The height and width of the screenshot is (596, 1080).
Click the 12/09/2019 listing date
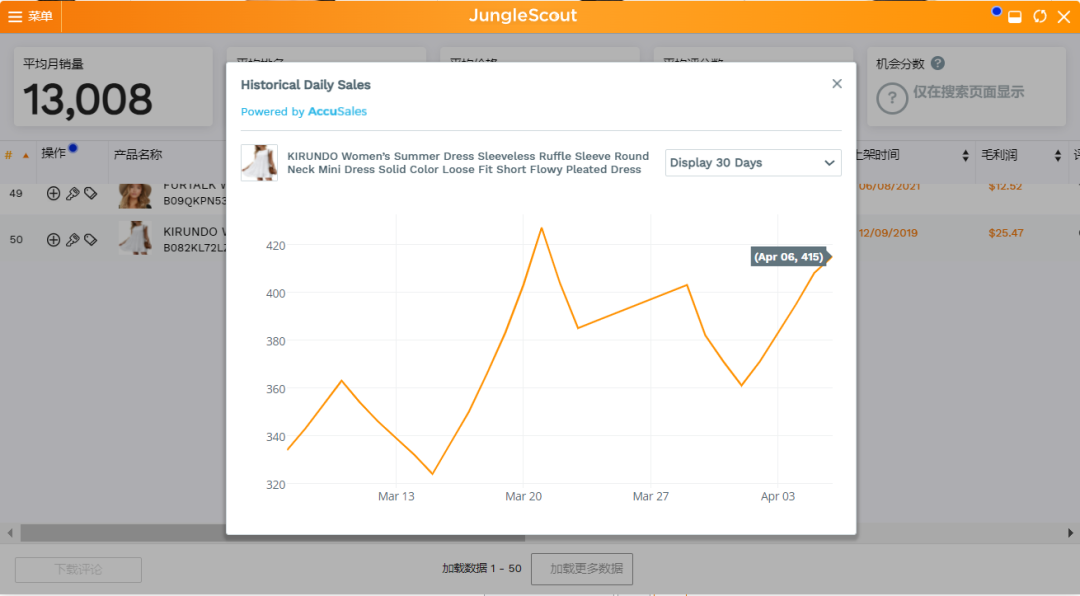point(888,233)
